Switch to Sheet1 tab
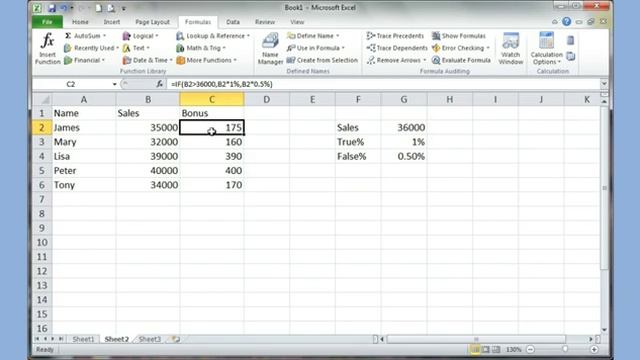The width and height of the screenshot is (640, 360). 83,339
